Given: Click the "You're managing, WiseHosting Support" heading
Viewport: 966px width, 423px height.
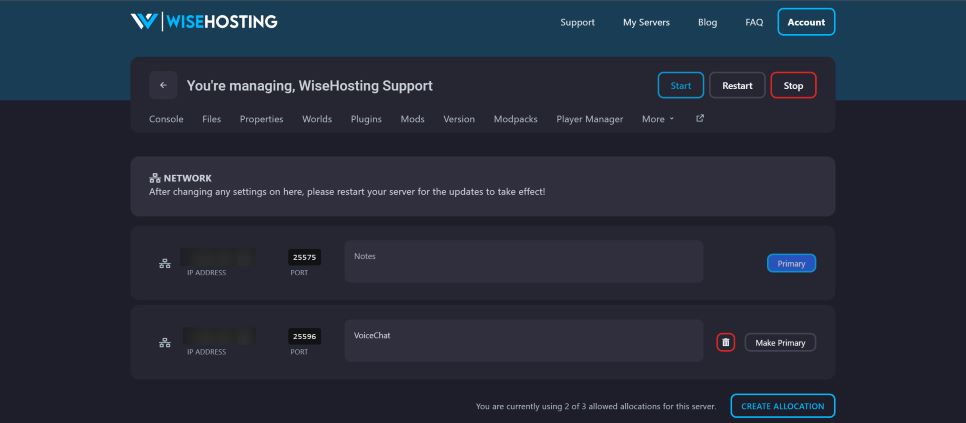Looking at the screenshot, I should [x=310, y=86].
